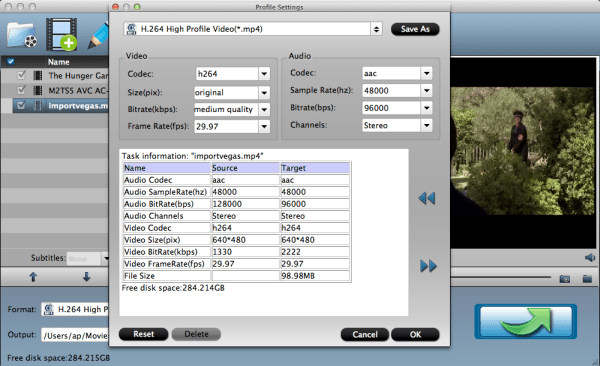The image size is (600, 366).
Task: Click the Delete button
Action: 196,334
